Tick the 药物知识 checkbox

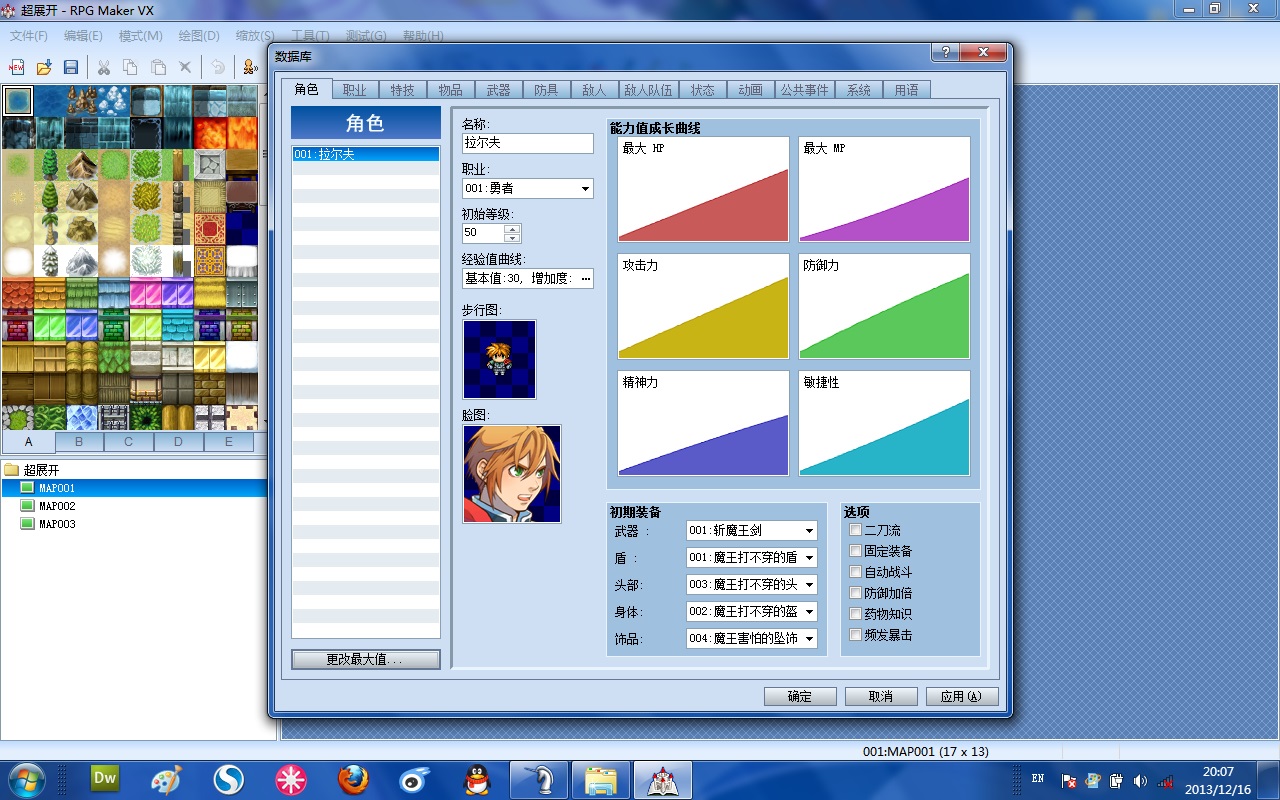(855, 614)
